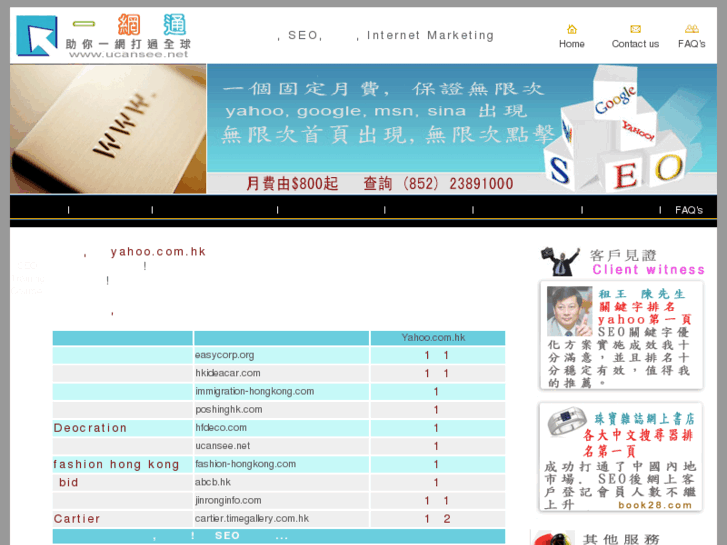Image resolution: width=727 pixels, height=545 pixels.
Task: Click the ring jewelry image
Action: [x=567, y=422]
